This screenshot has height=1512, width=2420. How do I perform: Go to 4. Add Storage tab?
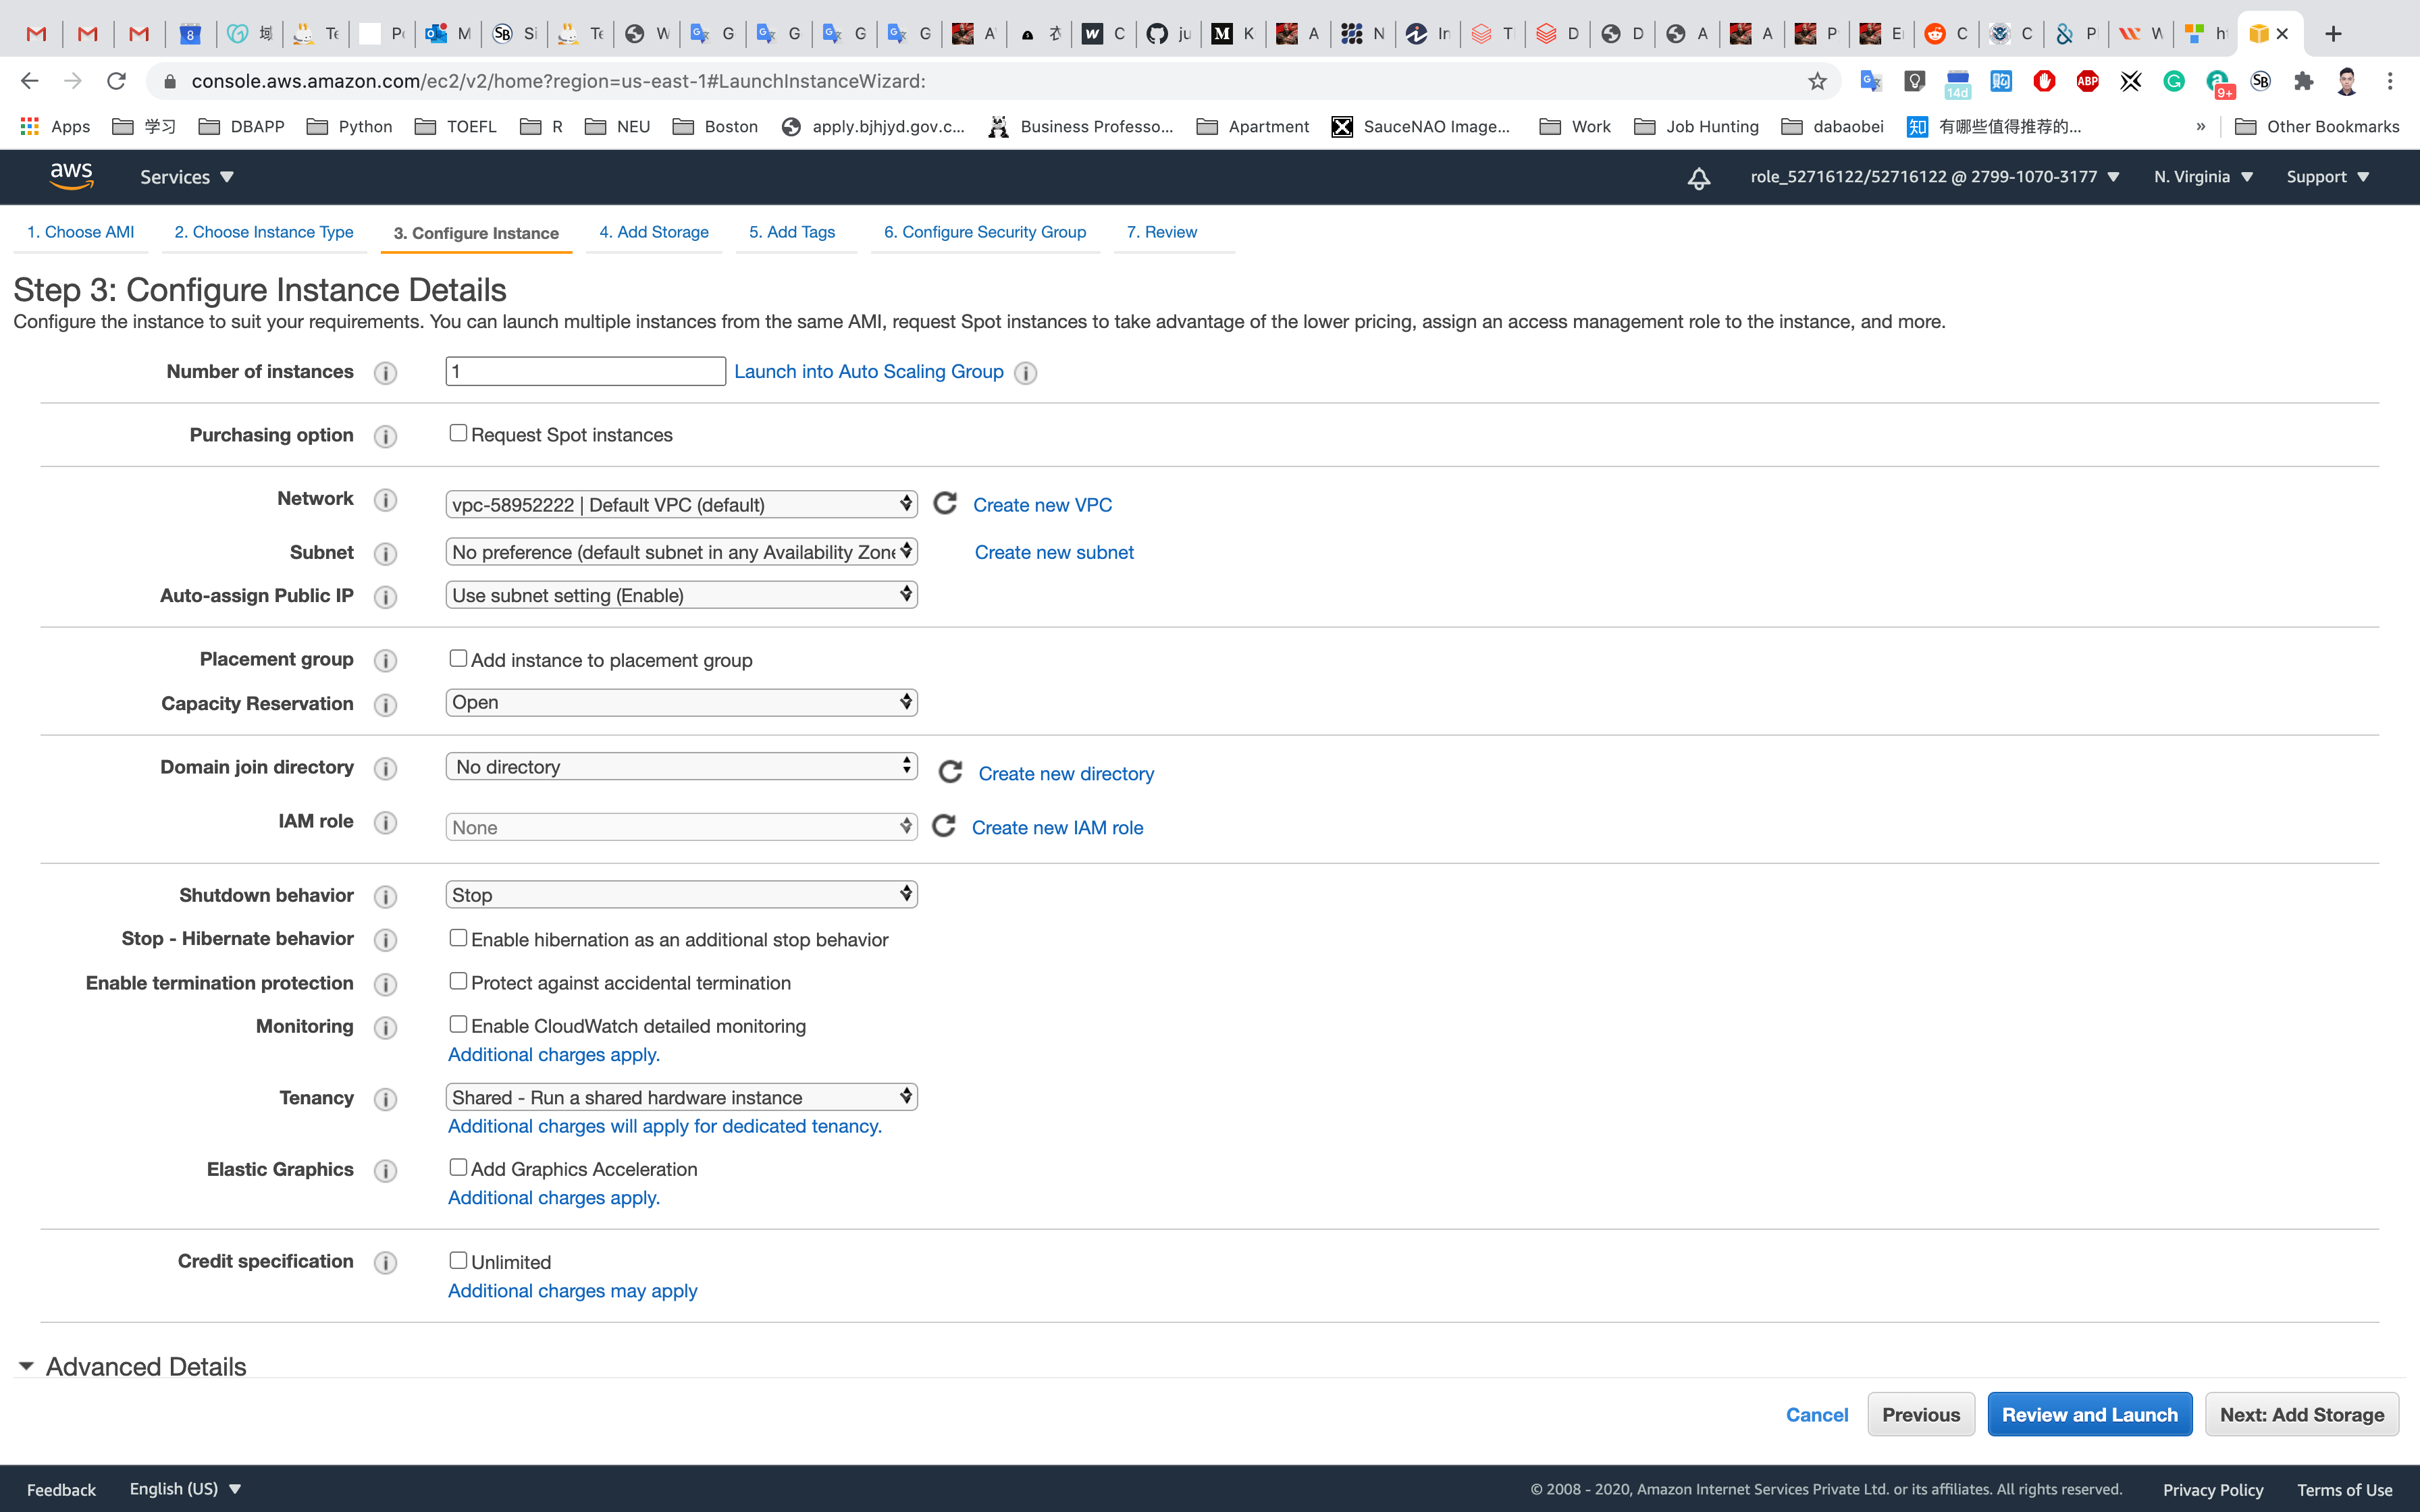click(654, 232)
